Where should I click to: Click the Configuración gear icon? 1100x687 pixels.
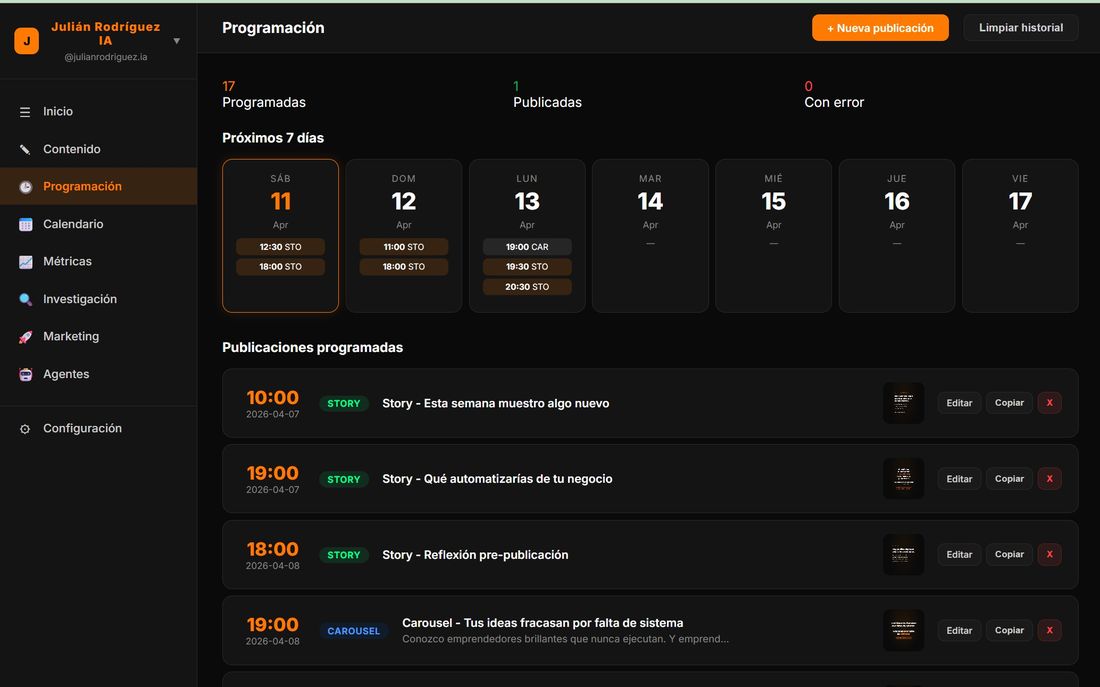25,429
